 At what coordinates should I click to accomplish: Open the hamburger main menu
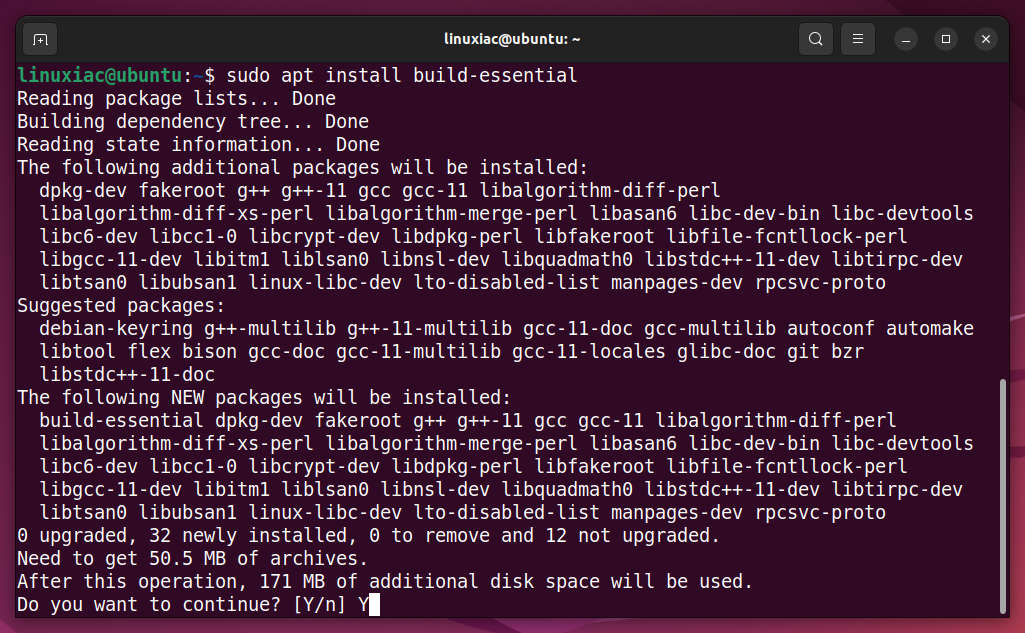[858, 39]
